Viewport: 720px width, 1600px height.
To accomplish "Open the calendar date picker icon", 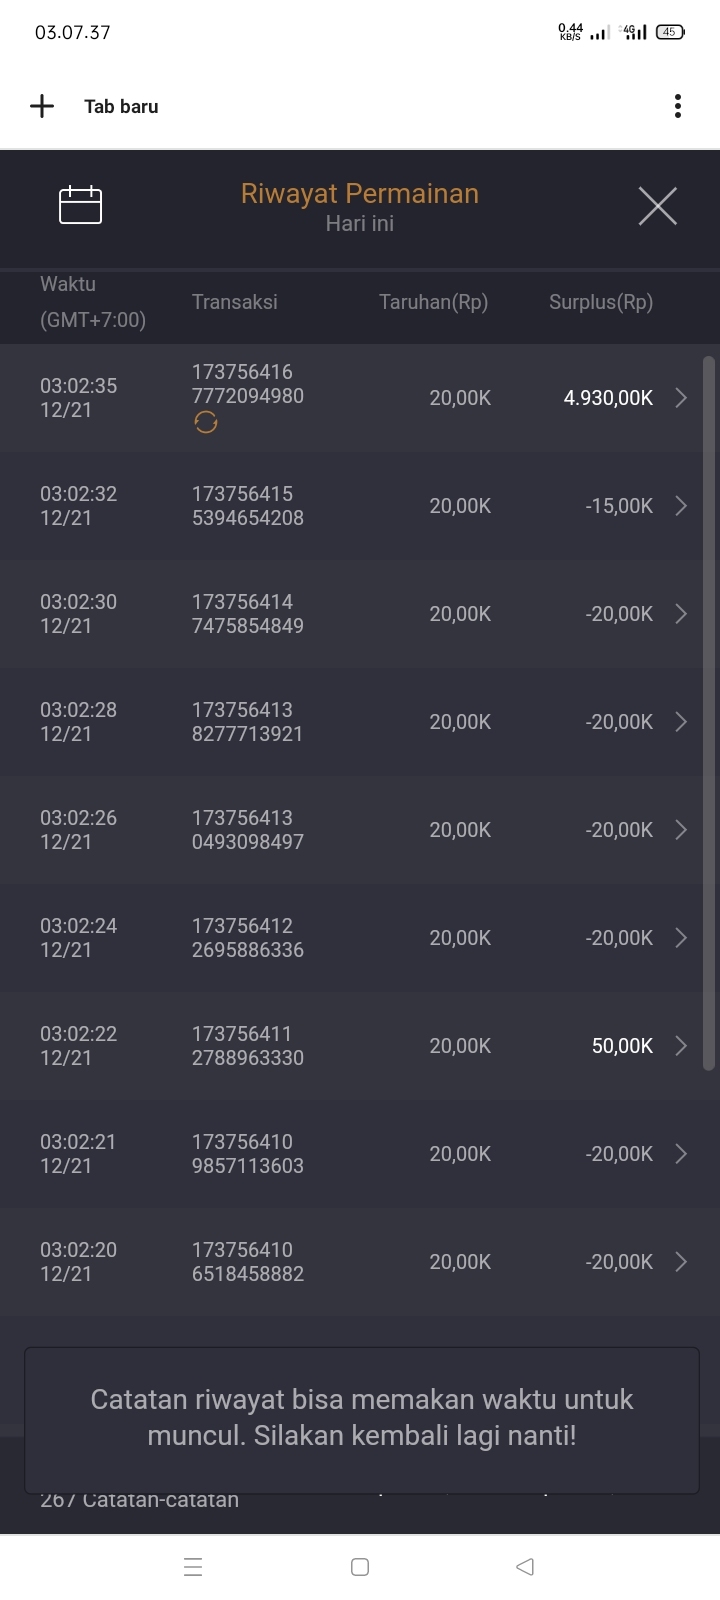I will [81, 205].
